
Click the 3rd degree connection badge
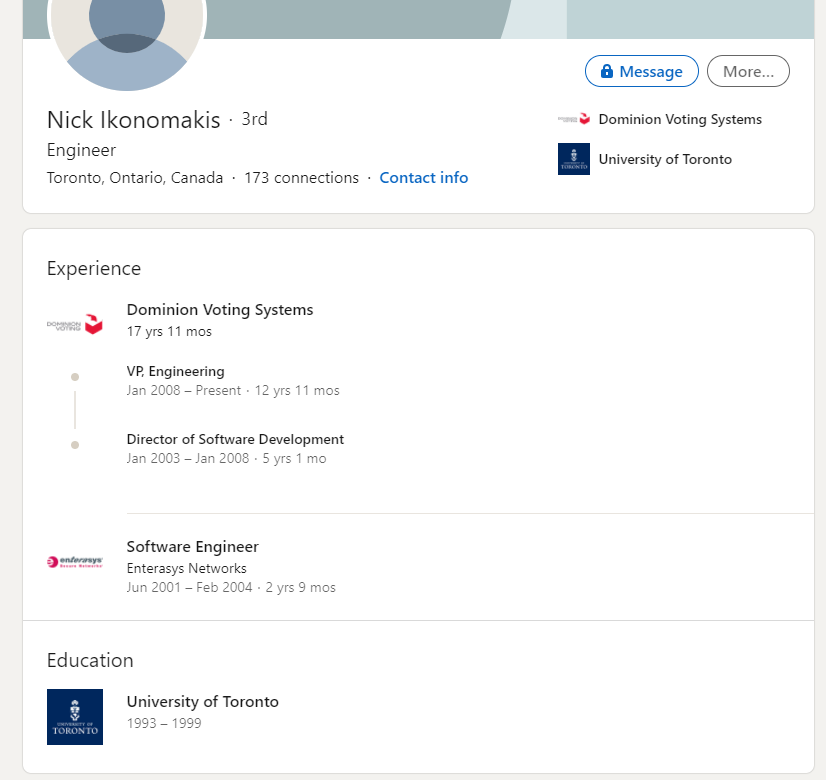pos(254,119)
